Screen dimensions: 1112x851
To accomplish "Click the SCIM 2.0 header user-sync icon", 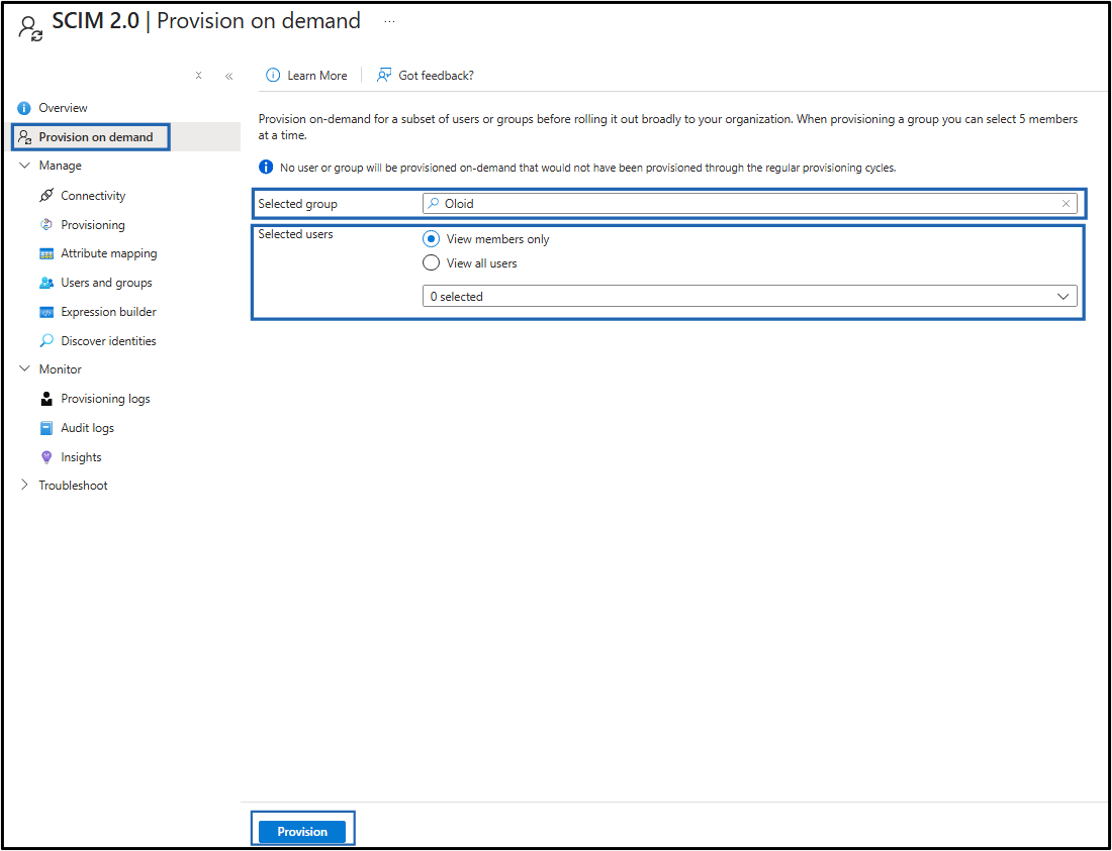I will click(30, 28).
